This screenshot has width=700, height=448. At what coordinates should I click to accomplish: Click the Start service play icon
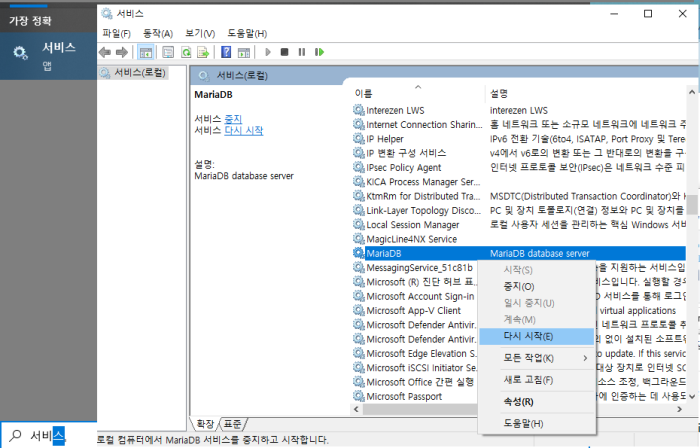268,52
